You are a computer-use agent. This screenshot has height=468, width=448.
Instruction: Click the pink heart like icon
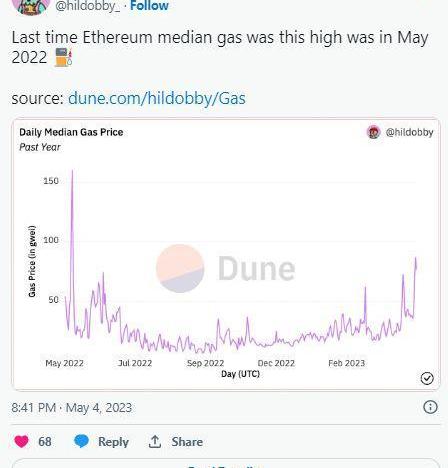point(22,442)
